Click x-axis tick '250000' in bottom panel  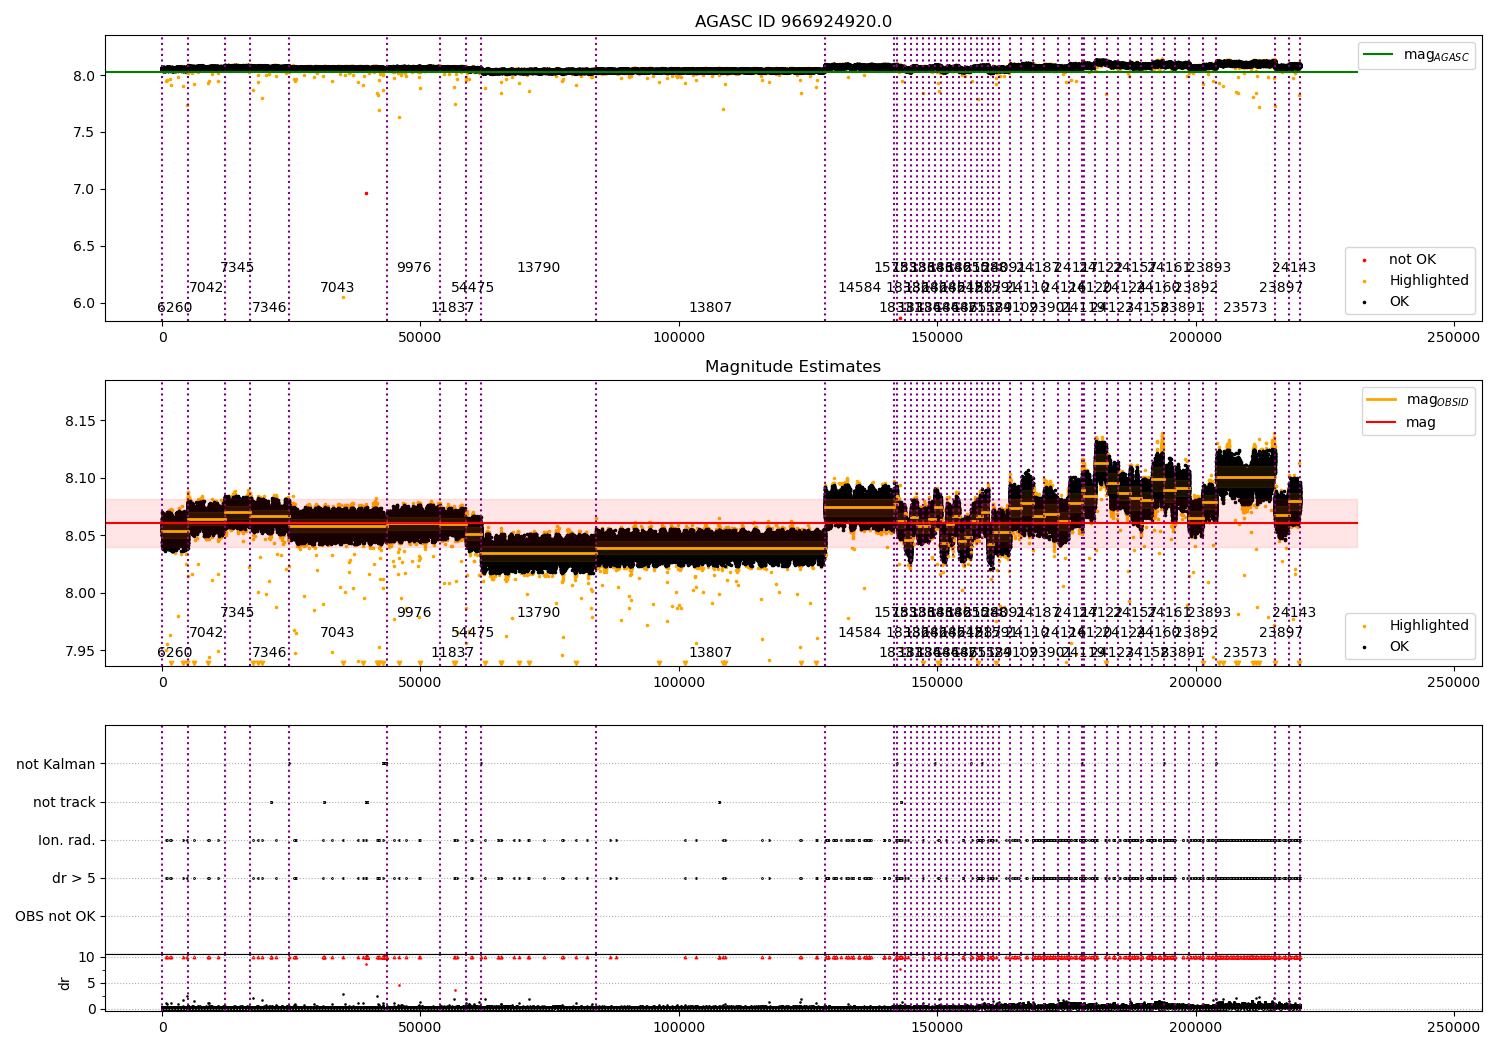(1453, 1027)
